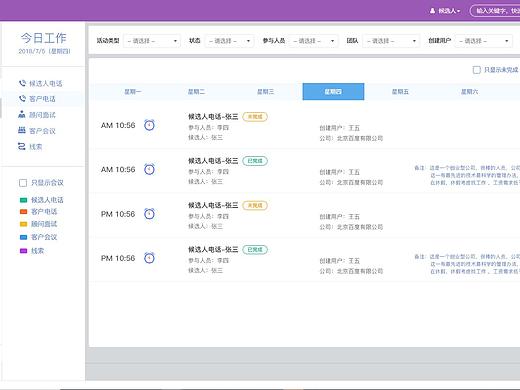Viewport: 520px width, 390px height.
Task: Open the 状态 dropdown
Action: [230, 41]
